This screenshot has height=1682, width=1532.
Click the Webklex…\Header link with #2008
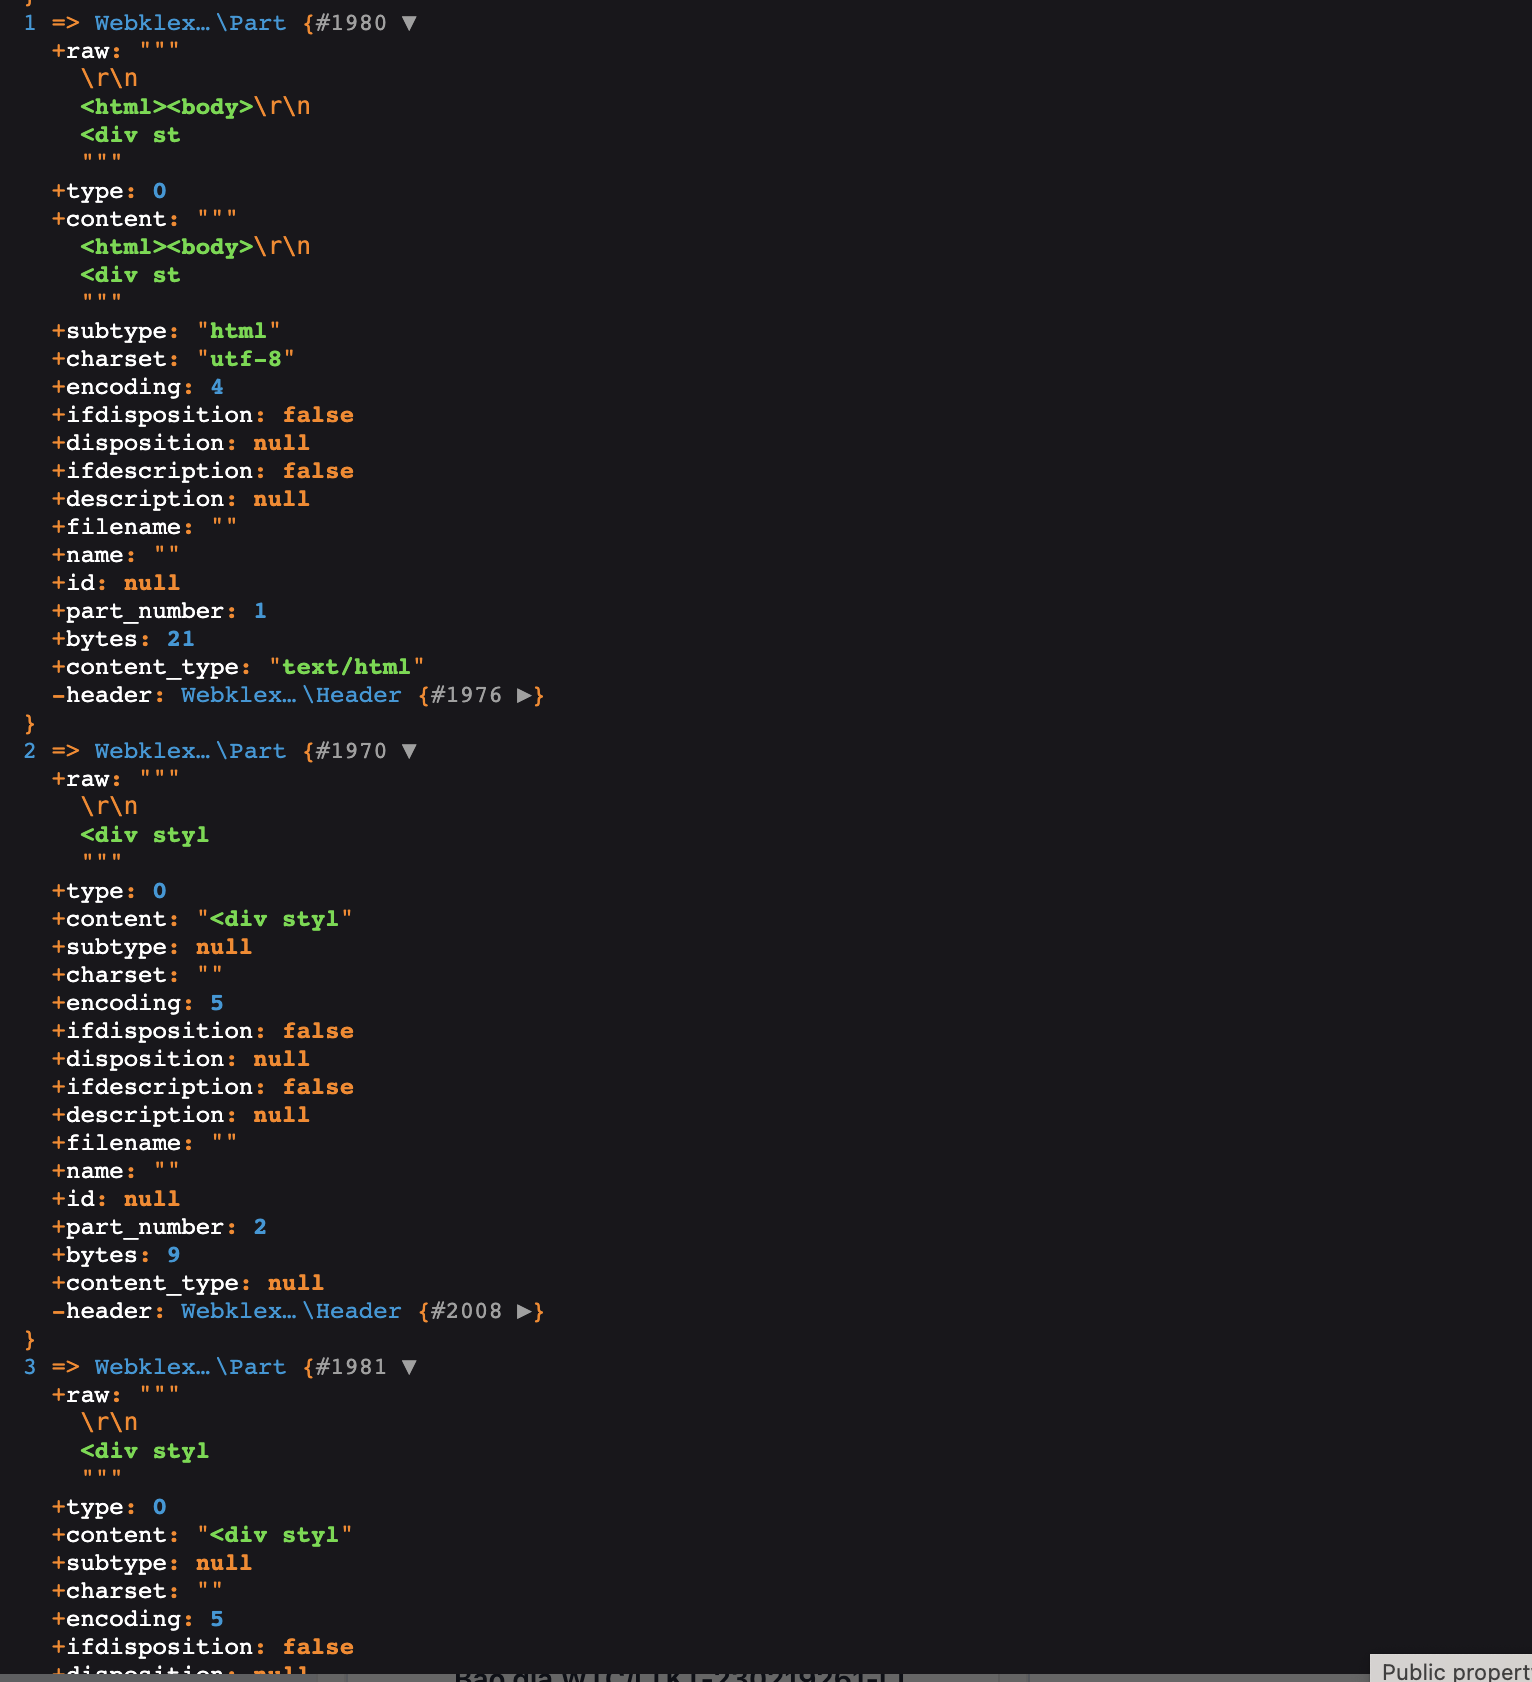click(x=291, y=1311)
